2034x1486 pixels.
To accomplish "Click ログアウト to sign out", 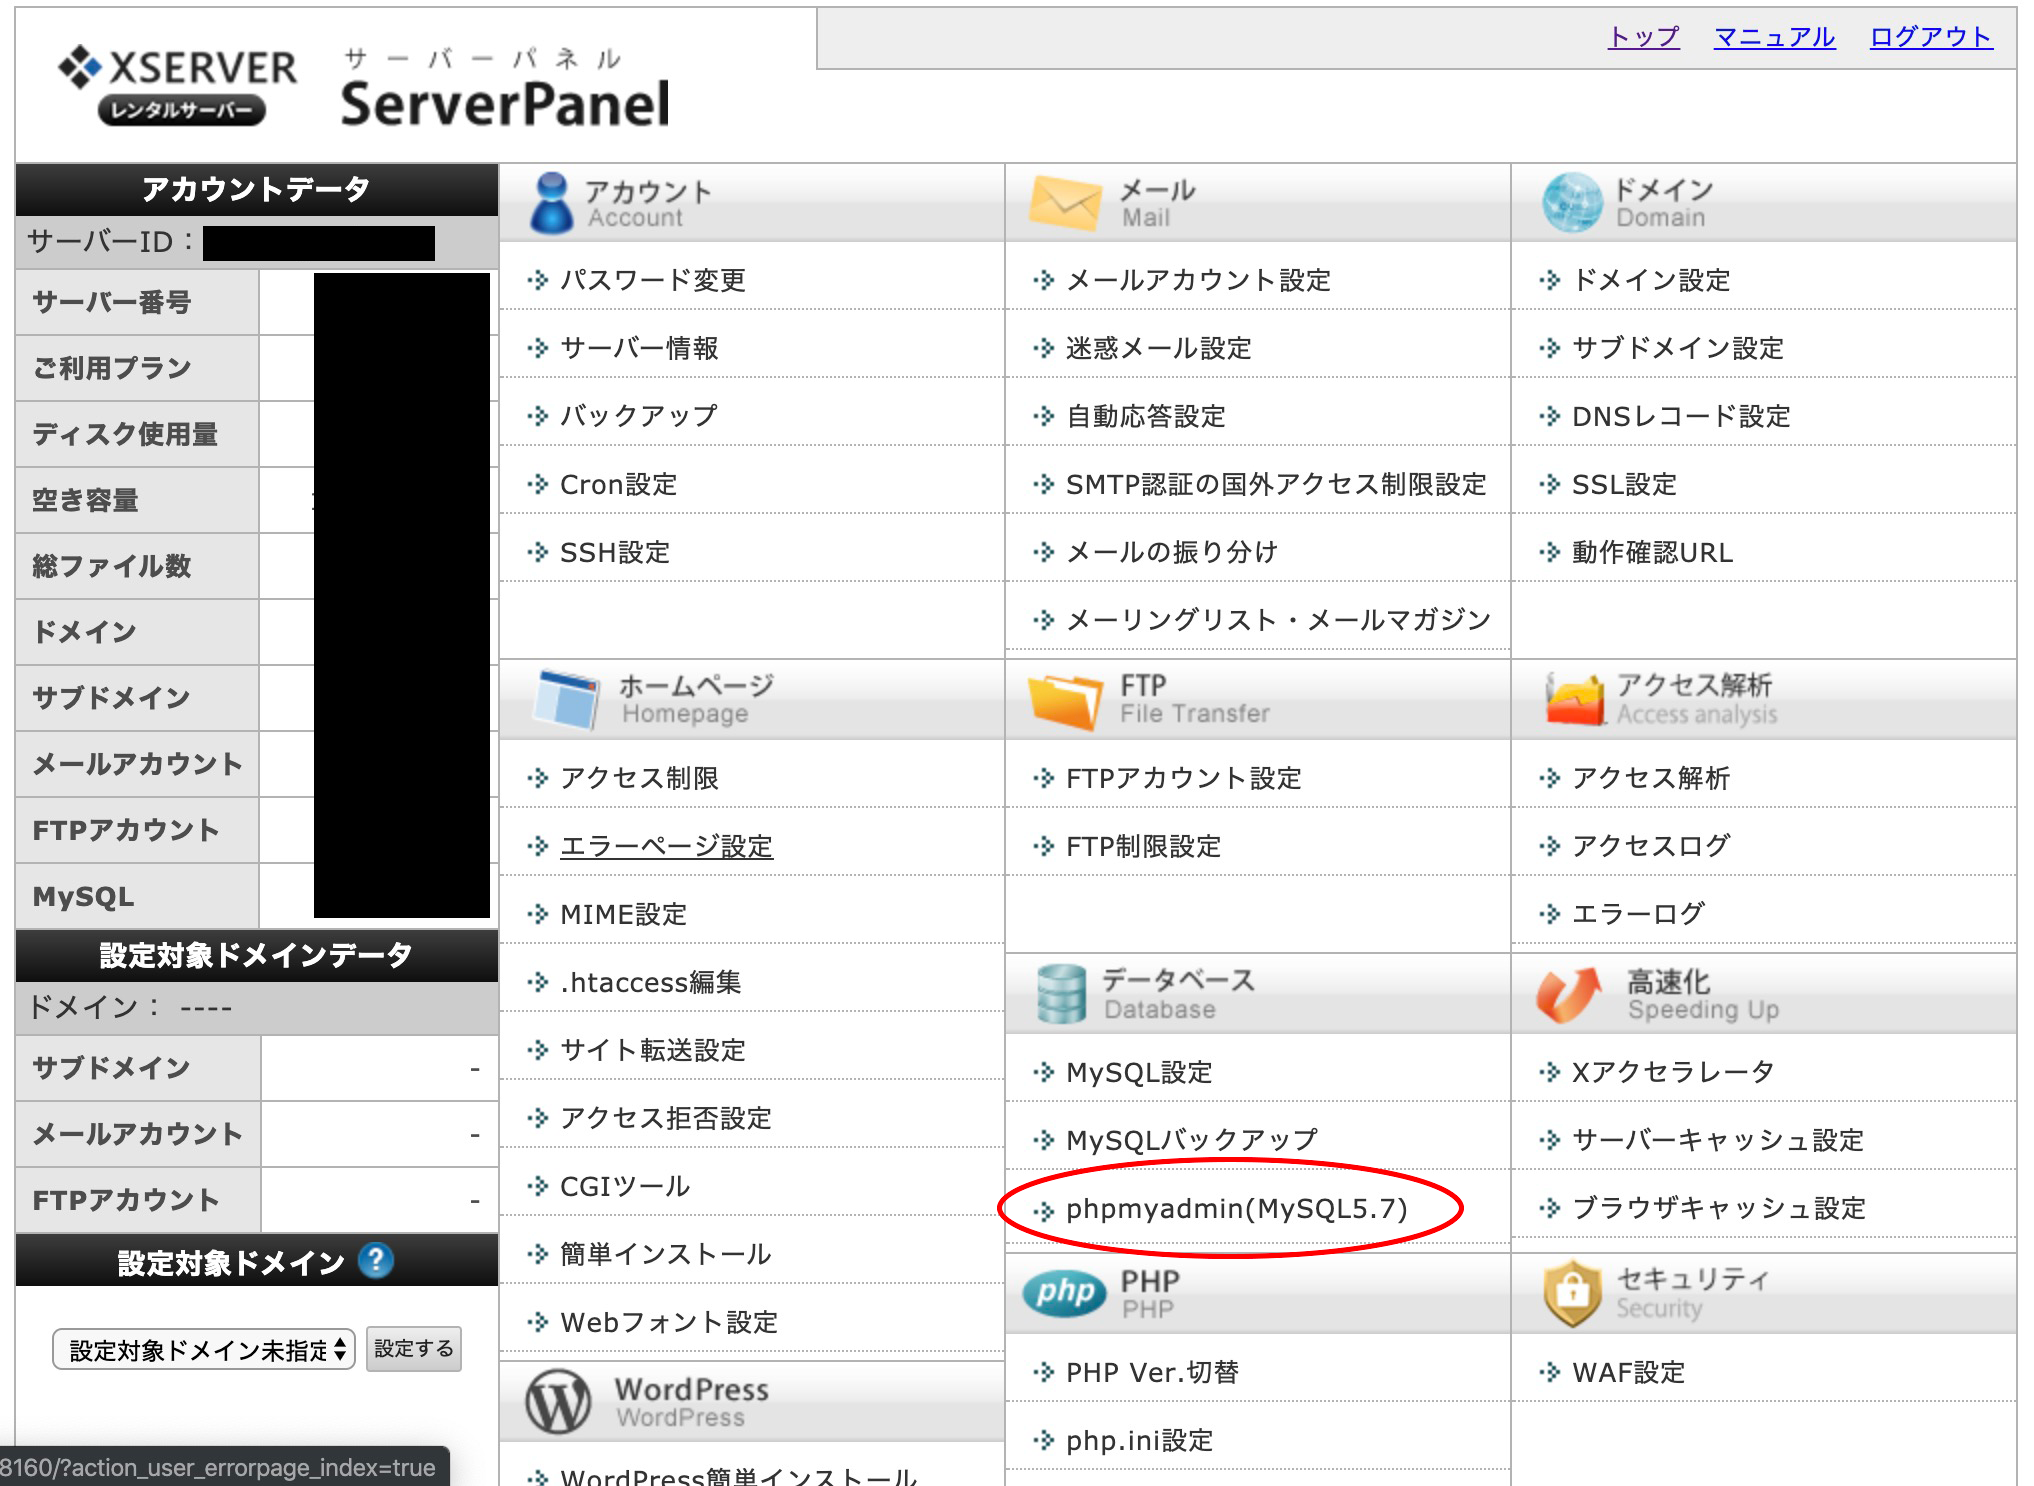I will (1931, 39).
